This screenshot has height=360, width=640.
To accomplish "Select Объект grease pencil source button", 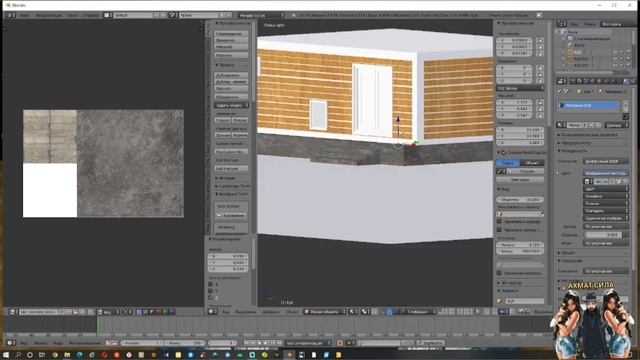I will point(532,163).
